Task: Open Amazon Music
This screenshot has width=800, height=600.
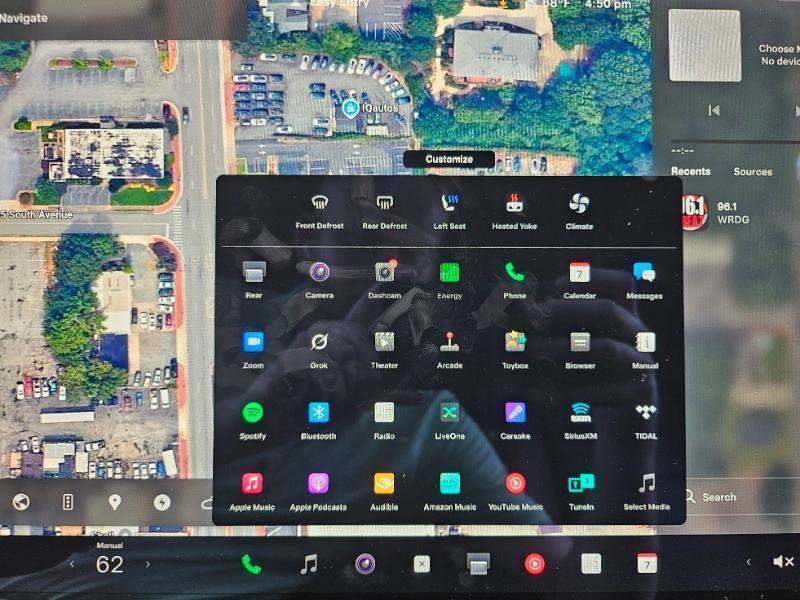Action: 450,491
